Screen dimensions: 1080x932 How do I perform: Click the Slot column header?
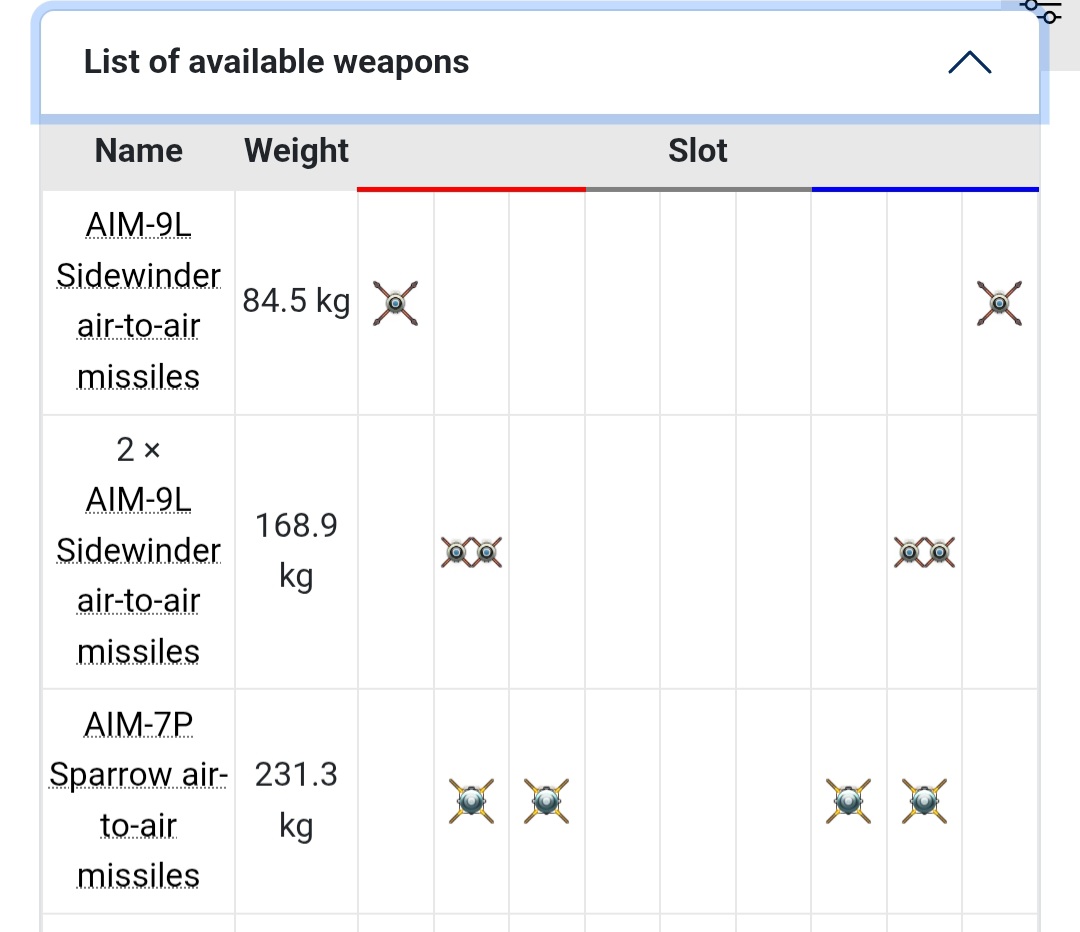pyautogui.click(x=698, y=150)
